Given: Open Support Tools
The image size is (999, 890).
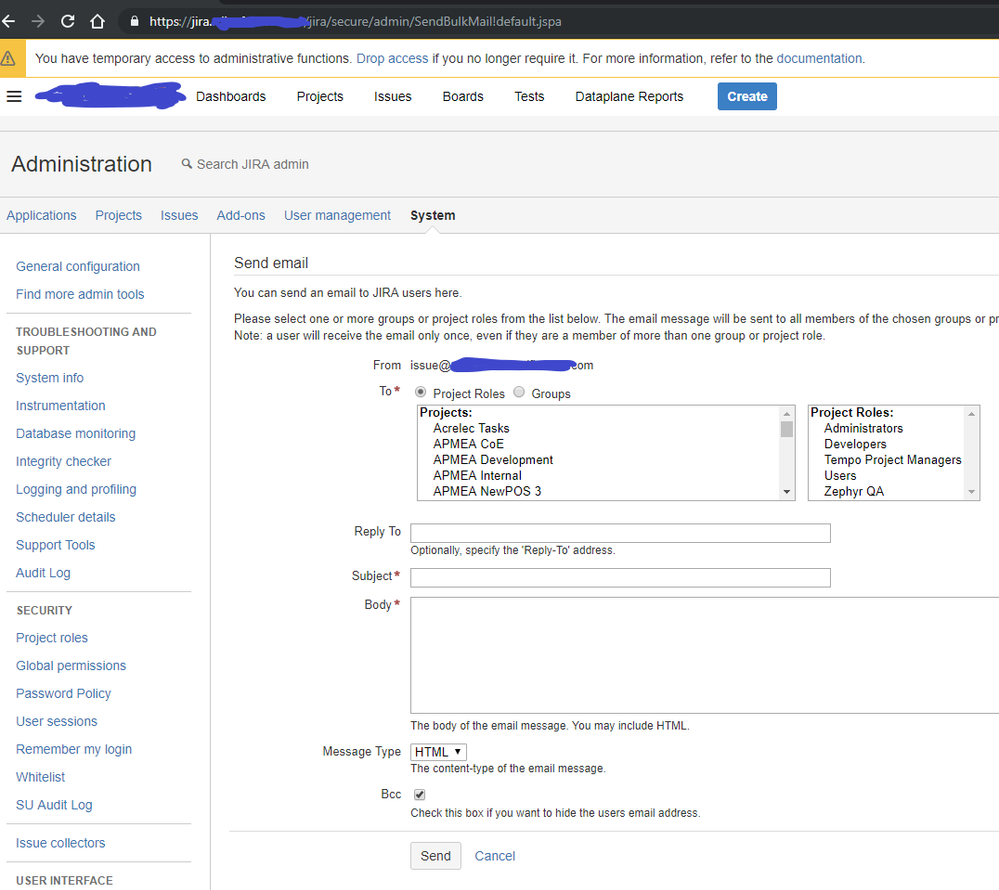Looking at the screenshot, I should (55, 545).
